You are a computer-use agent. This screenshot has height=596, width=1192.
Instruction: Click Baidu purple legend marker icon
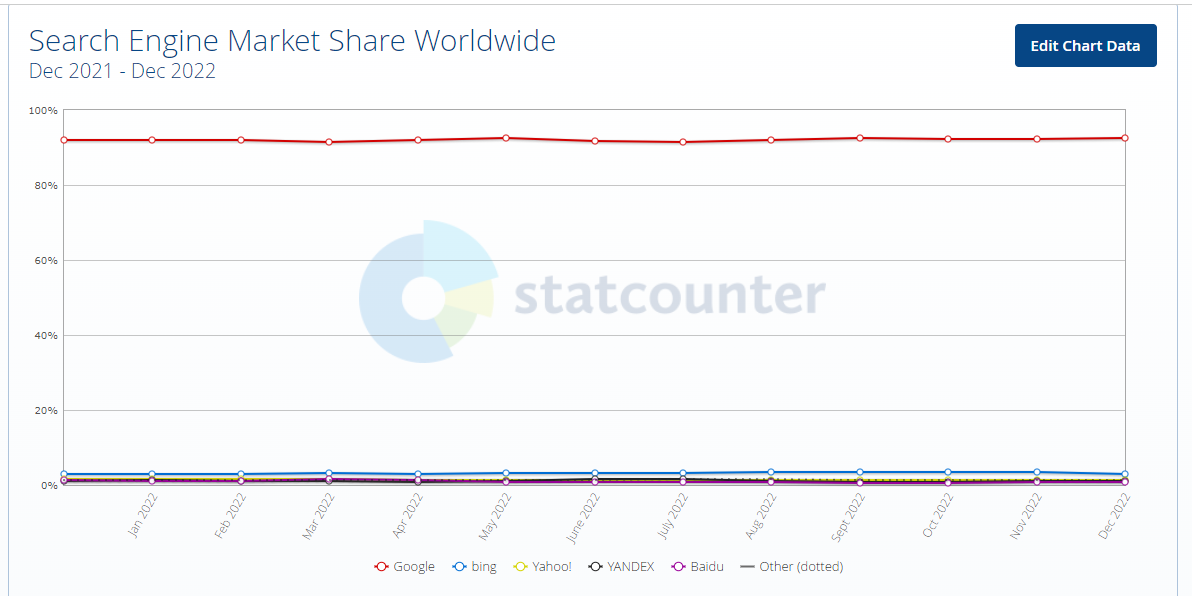pyautogui.click(x=679, y=566)
